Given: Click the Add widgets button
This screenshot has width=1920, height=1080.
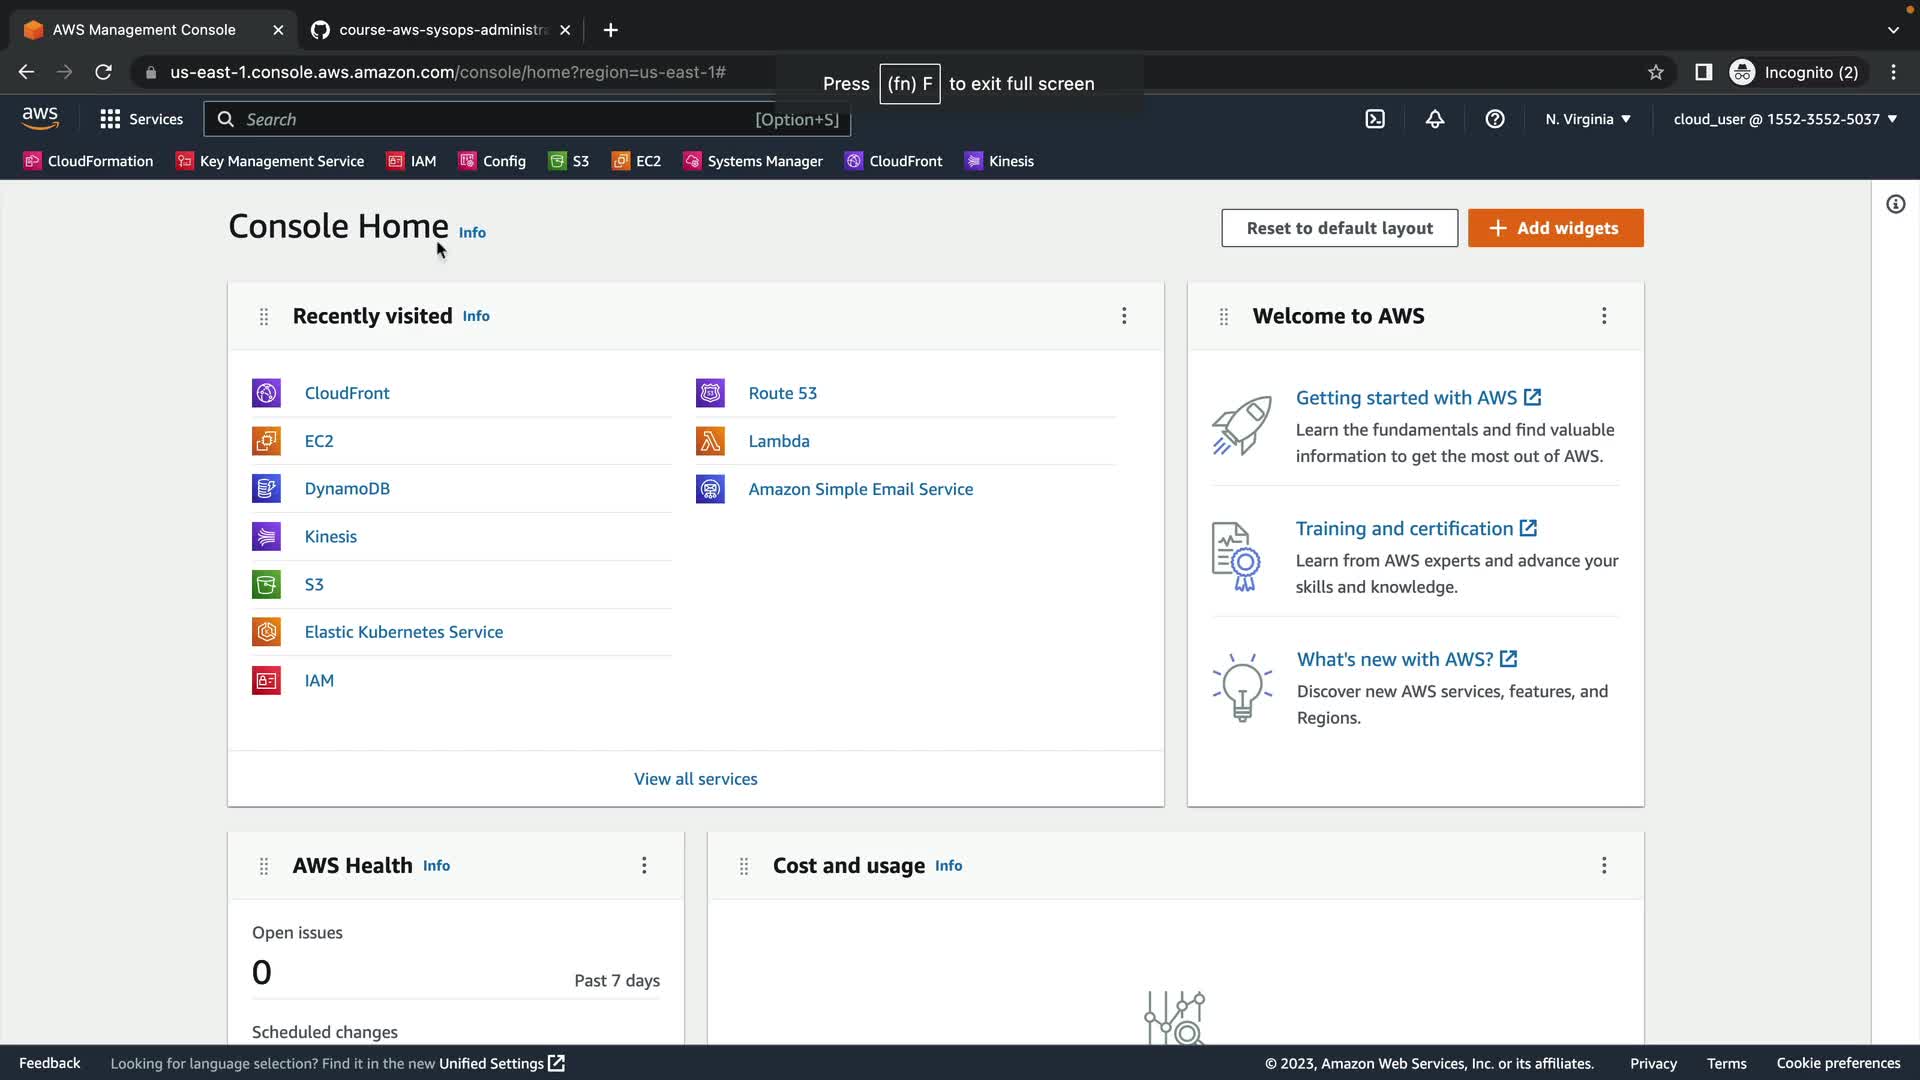Looking at the screenshot, I should [x=1555, y=228].
